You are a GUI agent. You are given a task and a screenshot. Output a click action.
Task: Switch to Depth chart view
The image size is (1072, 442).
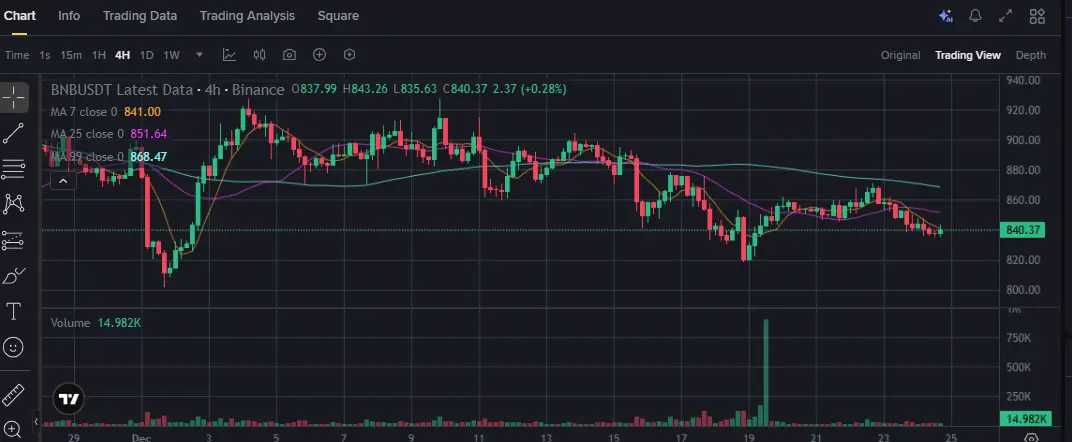pos(1031,55)
